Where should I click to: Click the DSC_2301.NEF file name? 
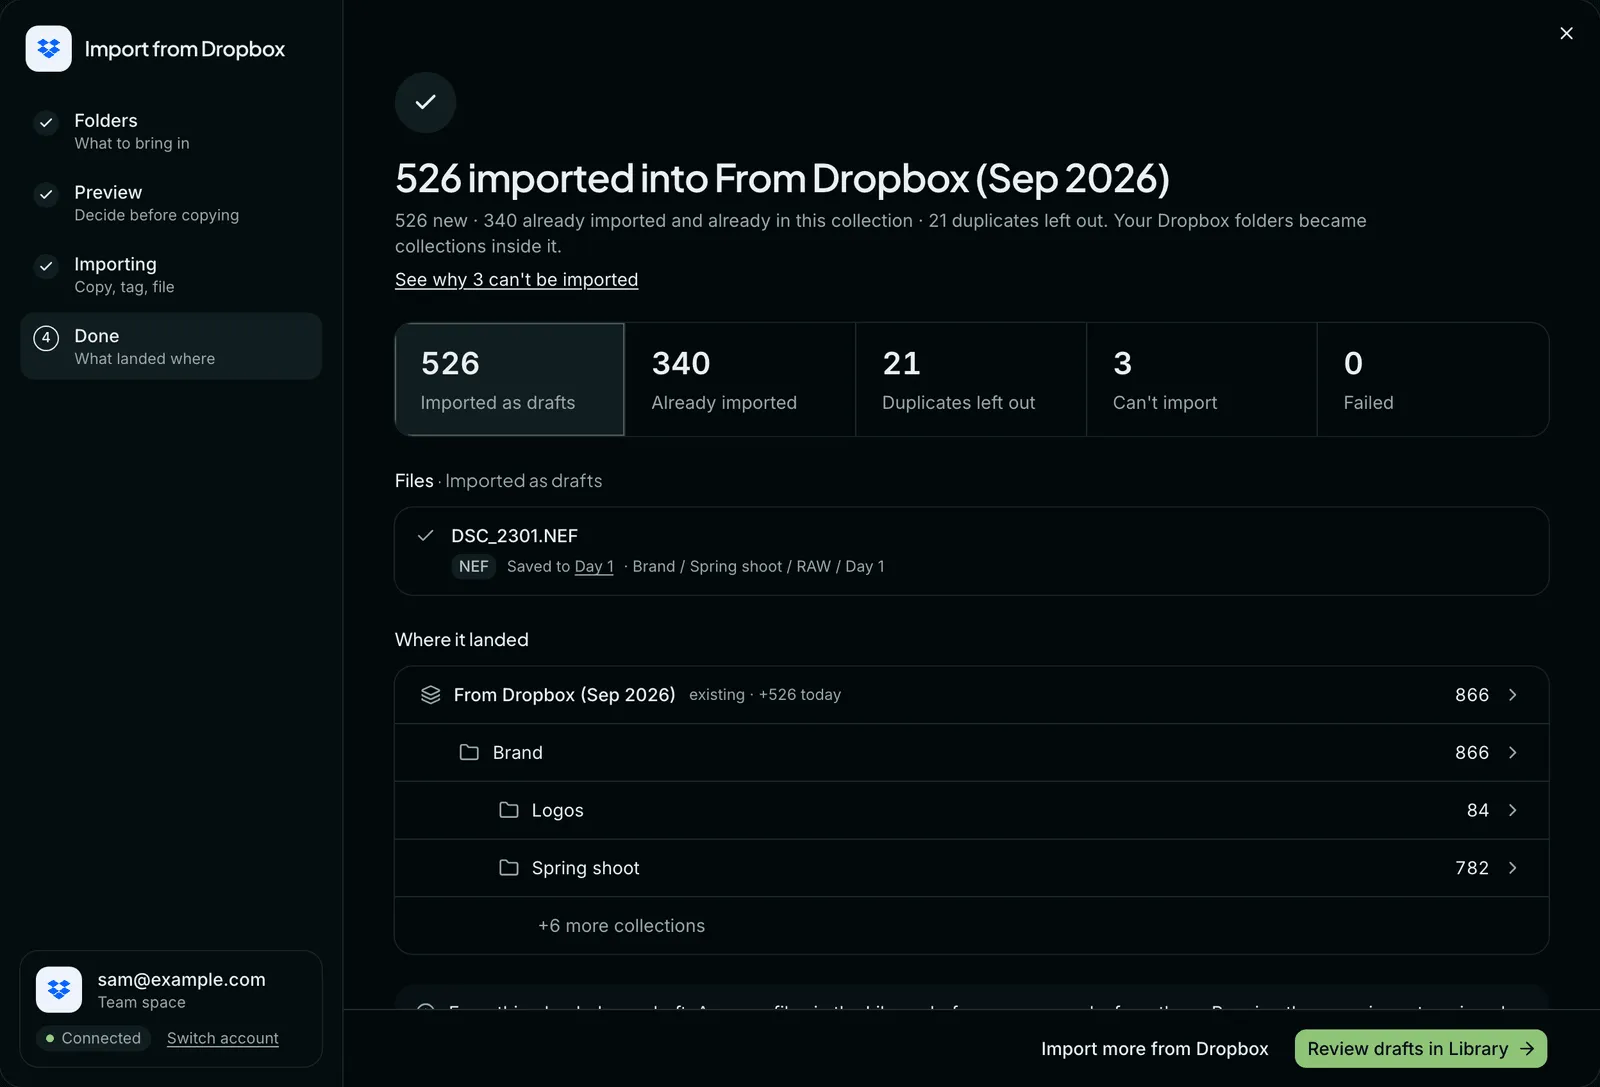click(514, 536)
